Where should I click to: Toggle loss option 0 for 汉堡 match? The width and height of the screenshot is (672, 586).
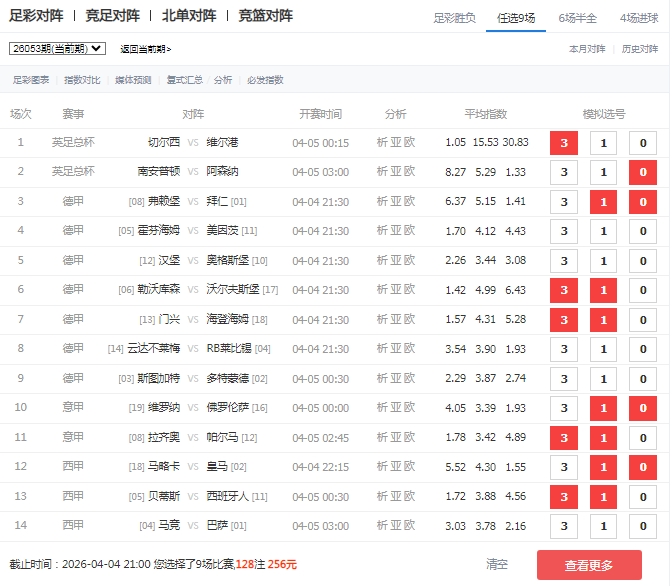pyautogui.click(x=643, y=261)
